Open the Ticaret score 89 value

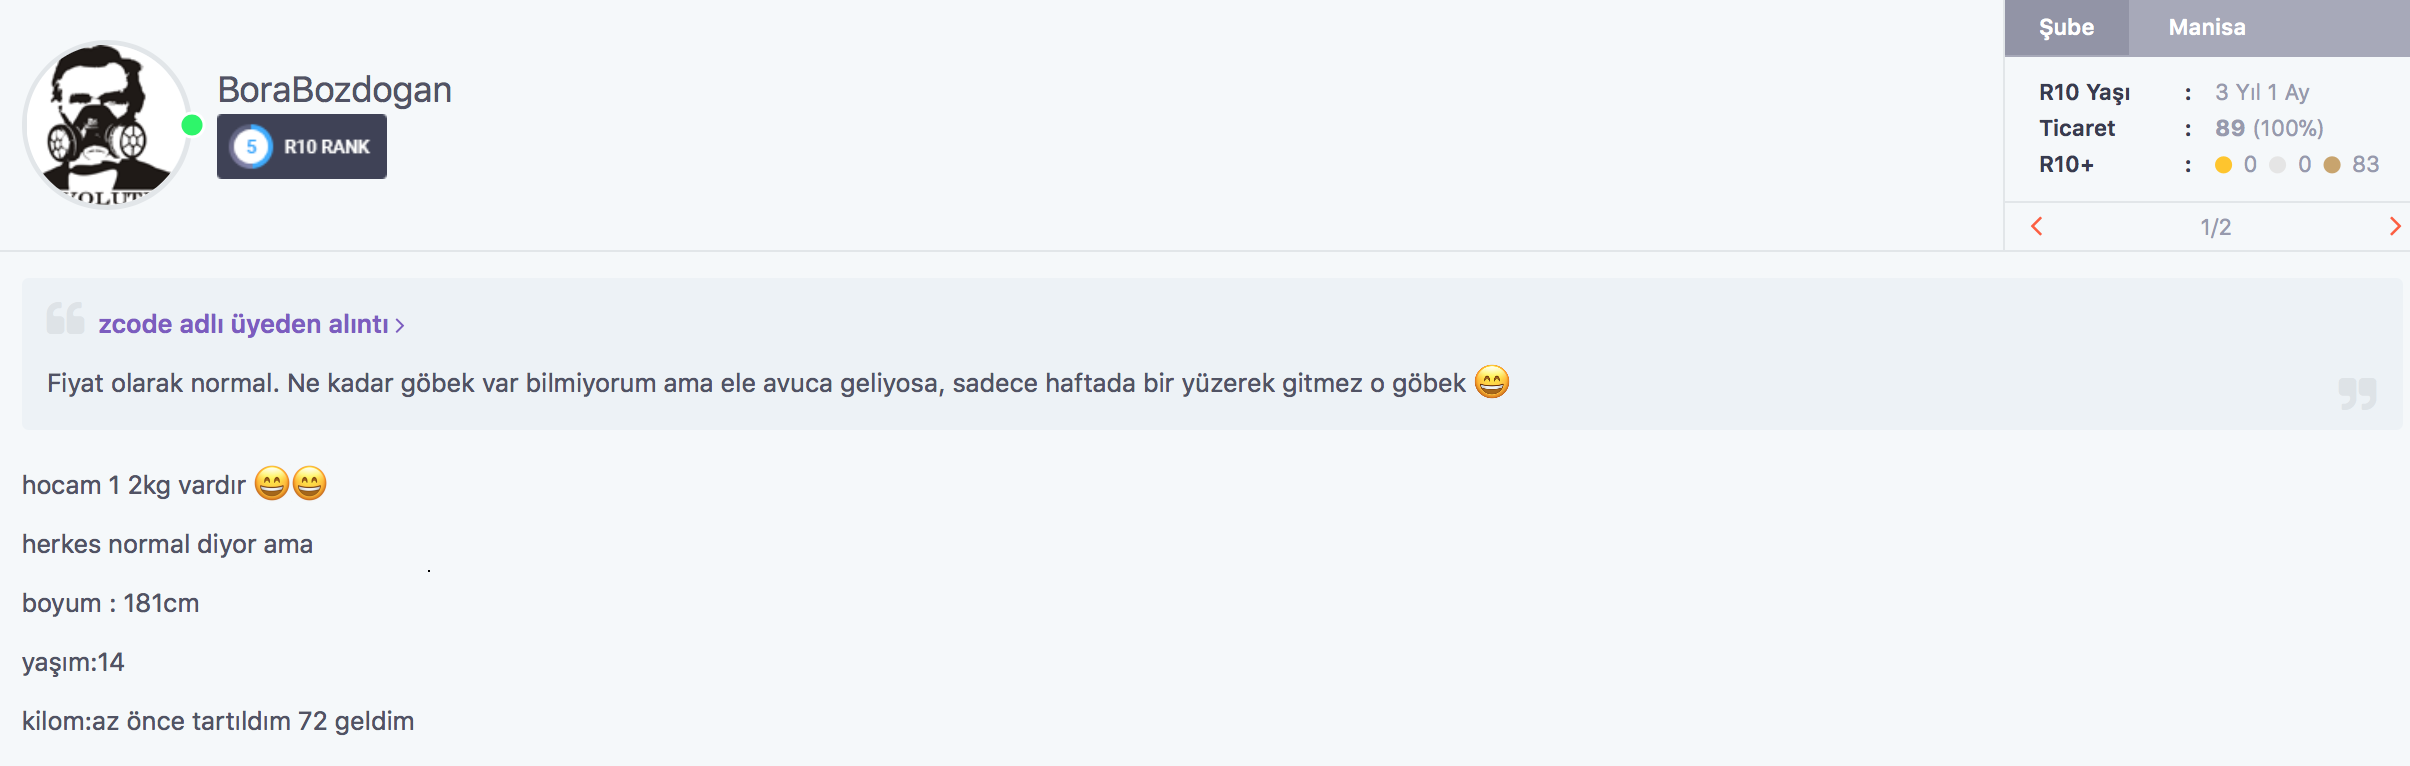2230,128
